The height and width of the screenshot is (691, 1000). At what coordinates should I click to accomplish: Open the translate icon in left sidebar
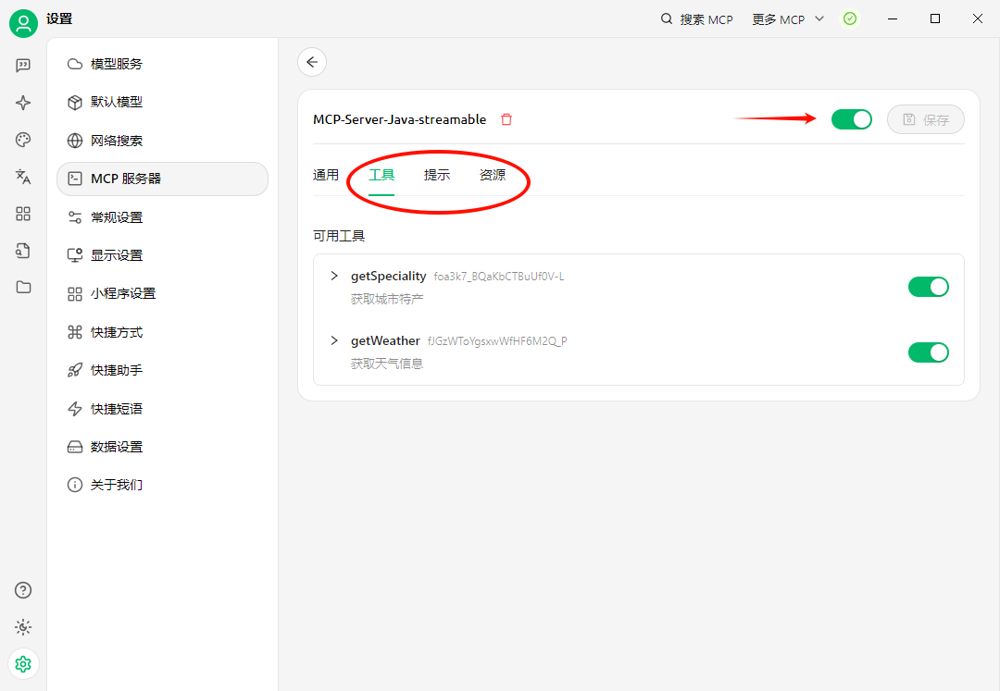coord(23,176)
